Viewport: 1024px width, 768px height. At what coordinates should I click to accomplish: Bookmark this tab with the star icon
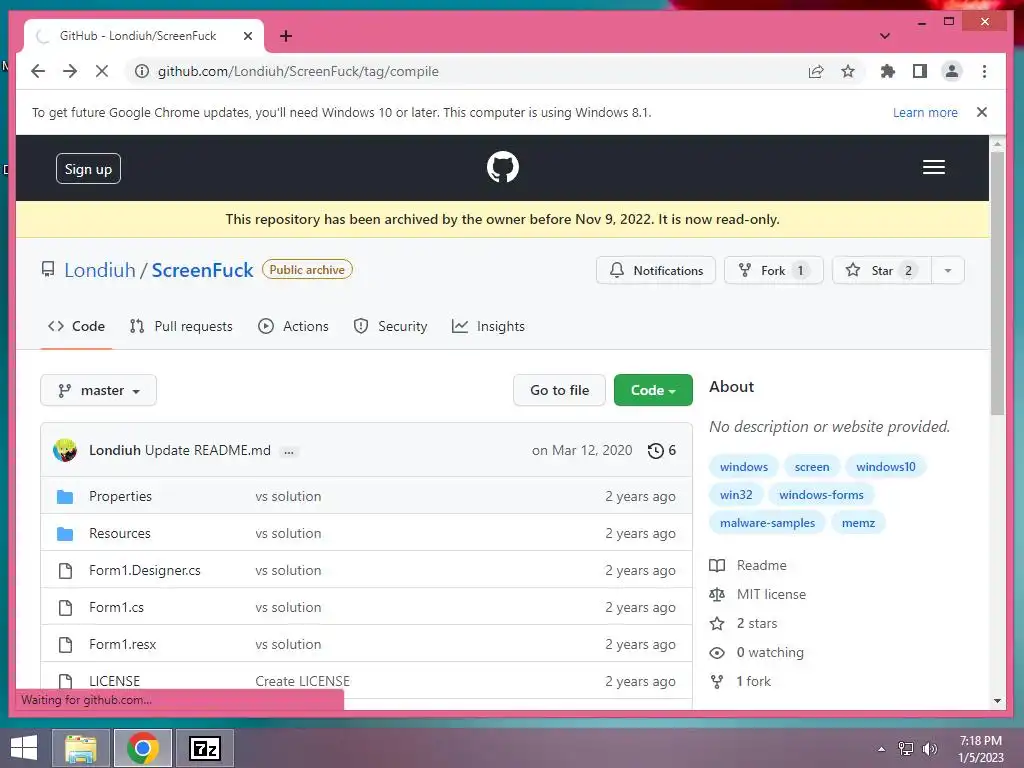[x=848, y=71]
